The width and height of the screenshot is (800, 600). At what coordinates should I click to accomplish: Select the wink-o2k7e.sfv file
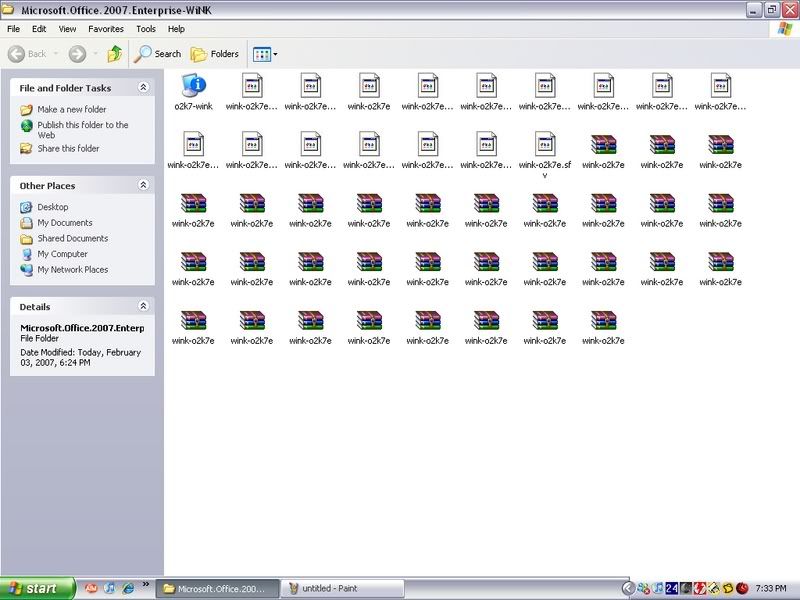[545, 155]
